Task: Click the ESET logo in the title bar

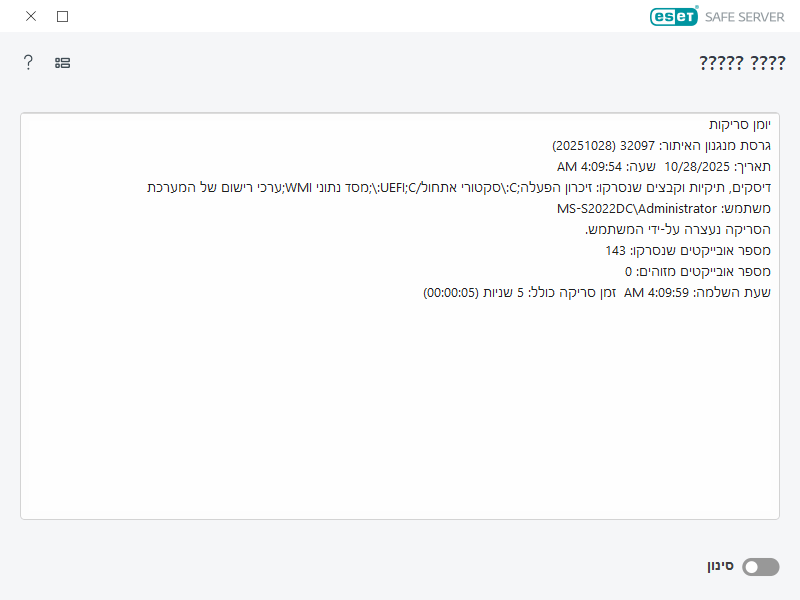Action: (672, 17)
